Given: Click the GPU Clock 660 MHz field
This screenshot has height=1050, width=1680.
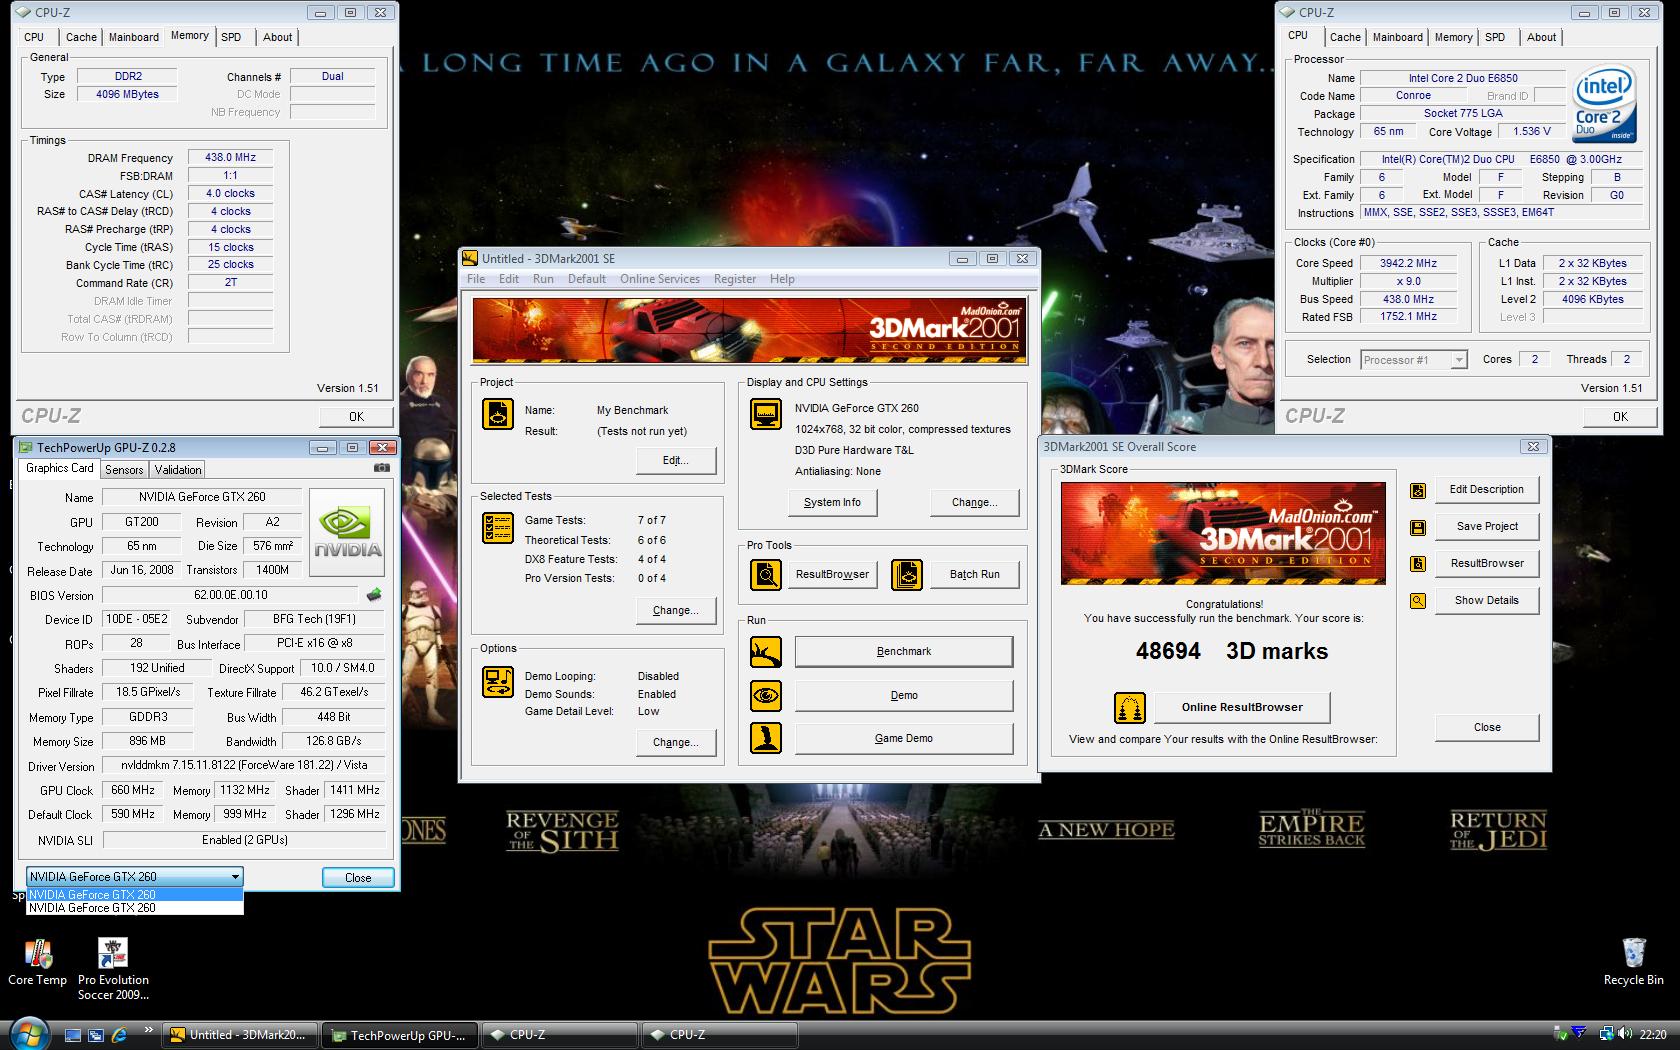Looking at the screenshot, I should (132, 790).
